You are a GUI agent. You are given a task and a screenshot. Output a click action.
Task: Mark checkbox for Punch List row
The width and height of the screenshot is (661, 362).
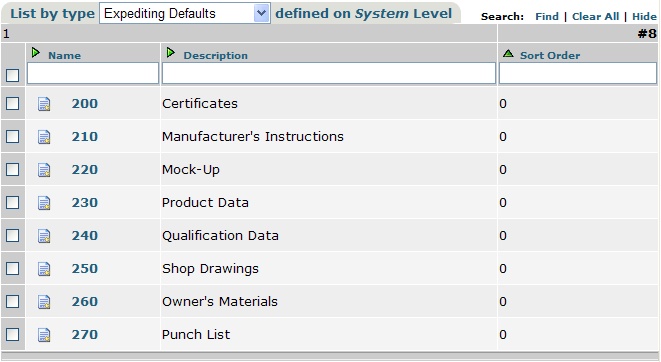pyautogui.click(x=13, y=334)
